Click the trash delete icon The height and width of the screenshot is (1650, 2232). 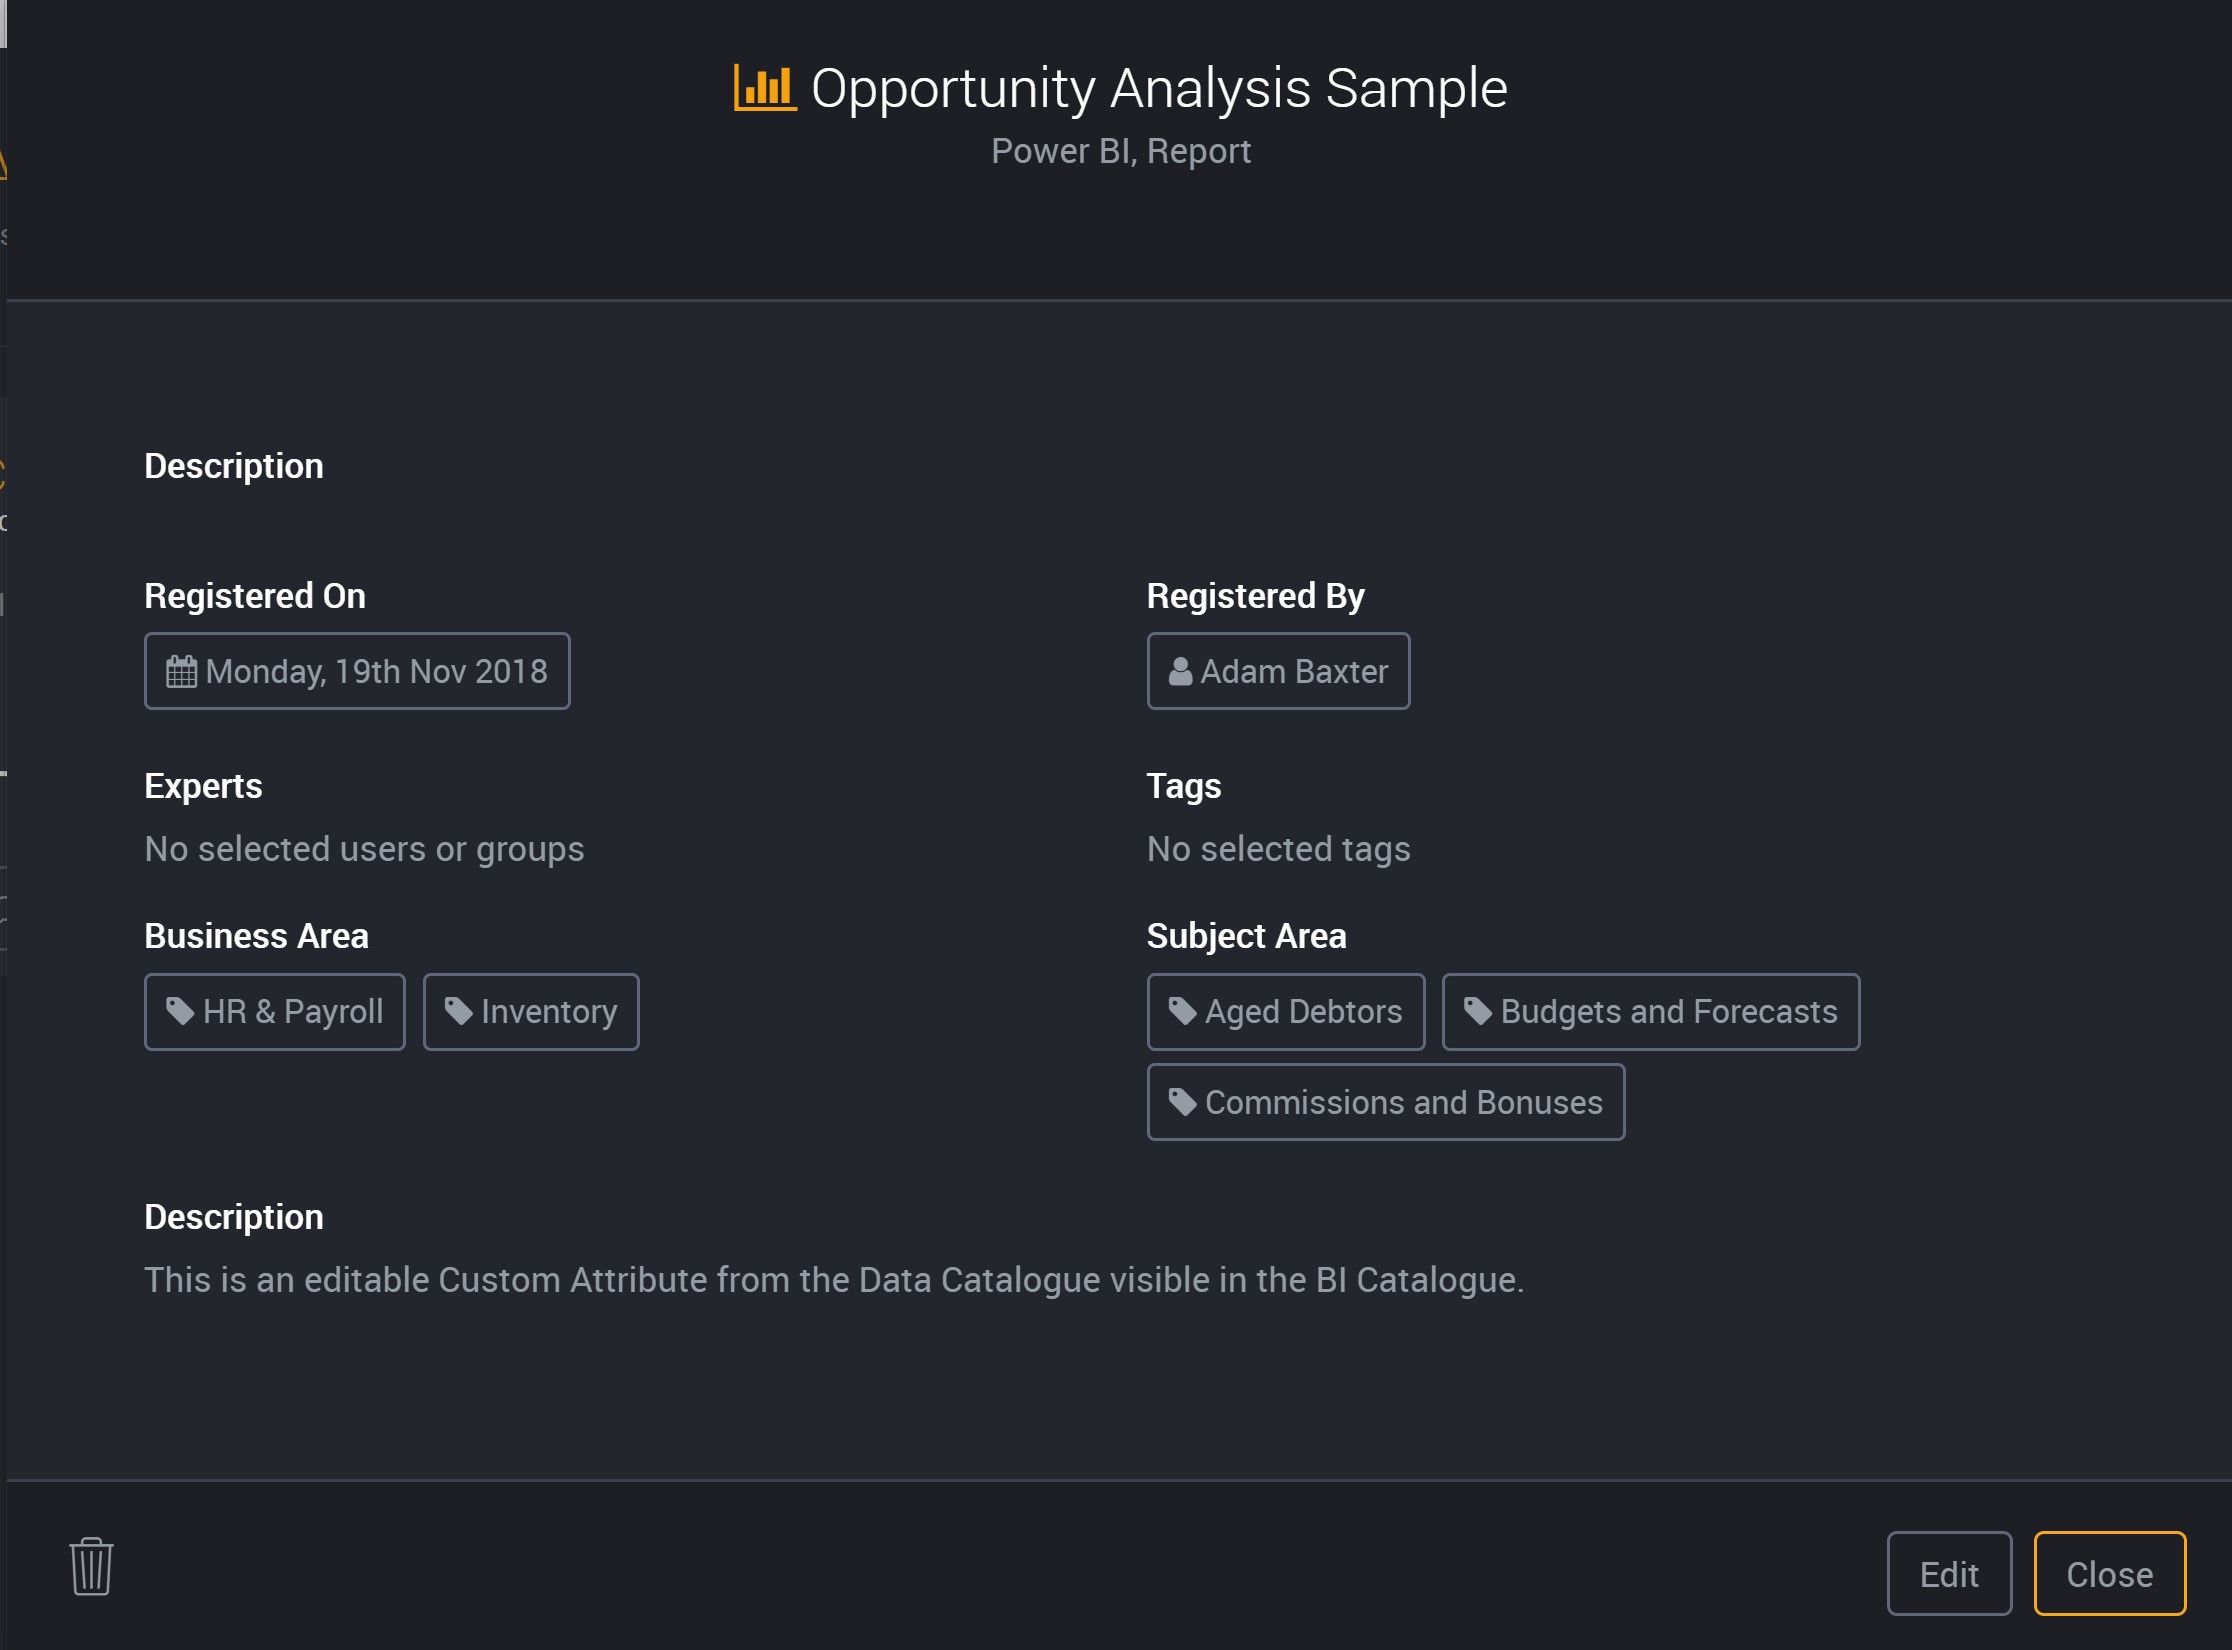pyautogui.click(x=91, y=1566)
